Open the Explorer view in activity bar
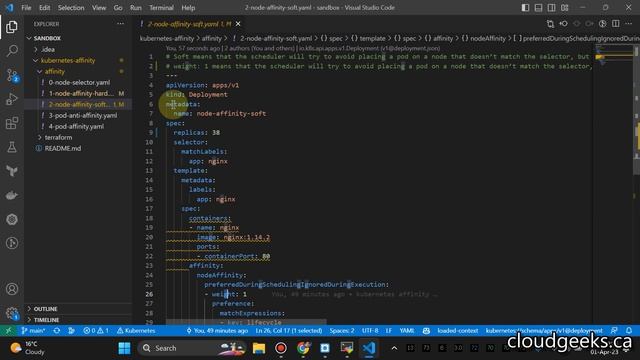The height and width of the screenshot is (360, 640). pyautogui.click(x=12, y=27)
